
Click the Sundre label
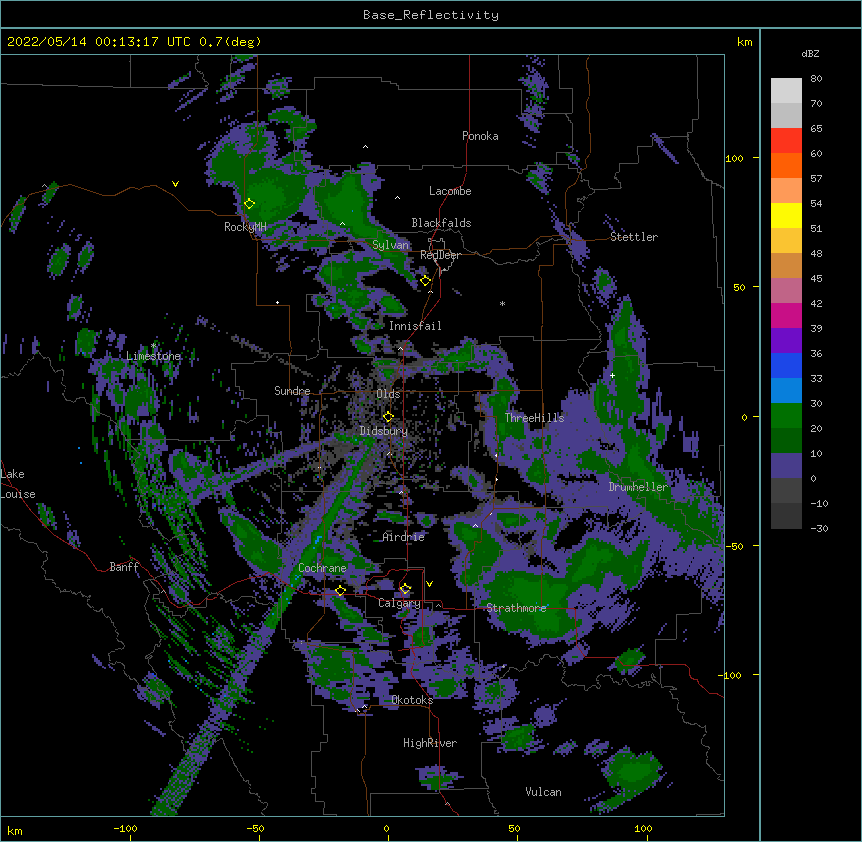tap(292, 391)
